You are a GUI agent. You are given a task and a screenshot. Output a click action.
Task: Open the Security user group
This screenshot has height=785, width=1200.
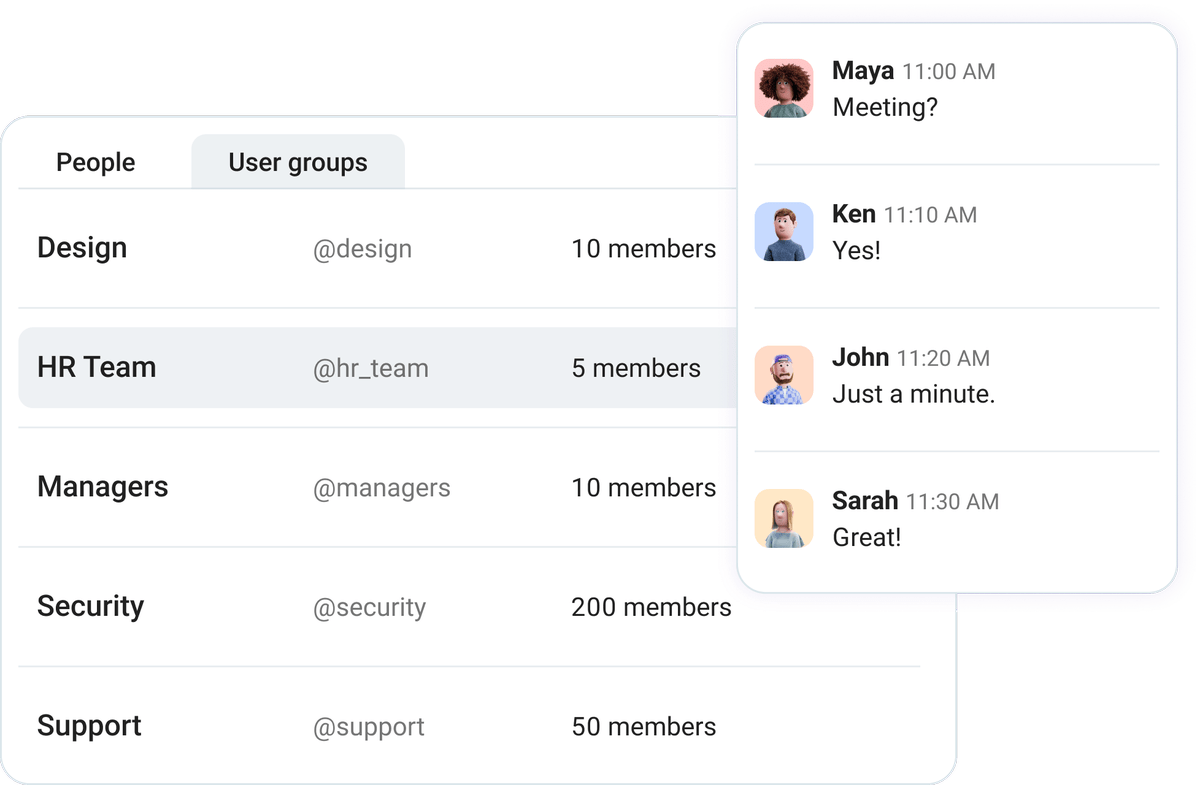tap(91, 607)
